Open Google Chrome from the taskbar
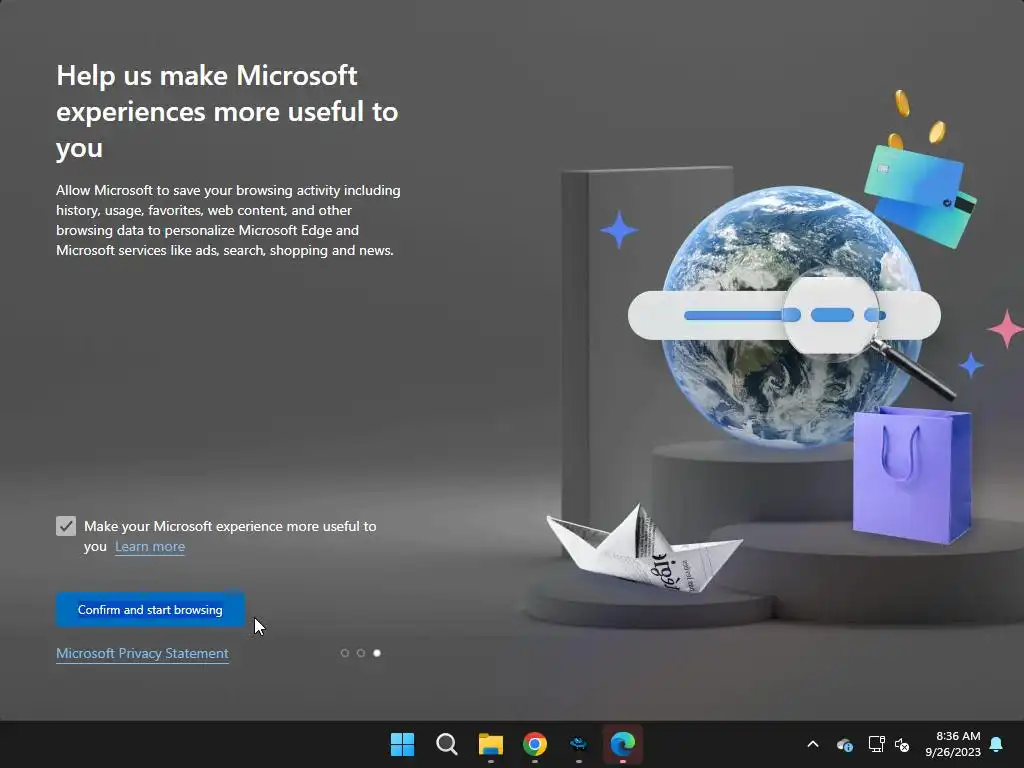The image size is (1024, 768). (x=535, y=744)
